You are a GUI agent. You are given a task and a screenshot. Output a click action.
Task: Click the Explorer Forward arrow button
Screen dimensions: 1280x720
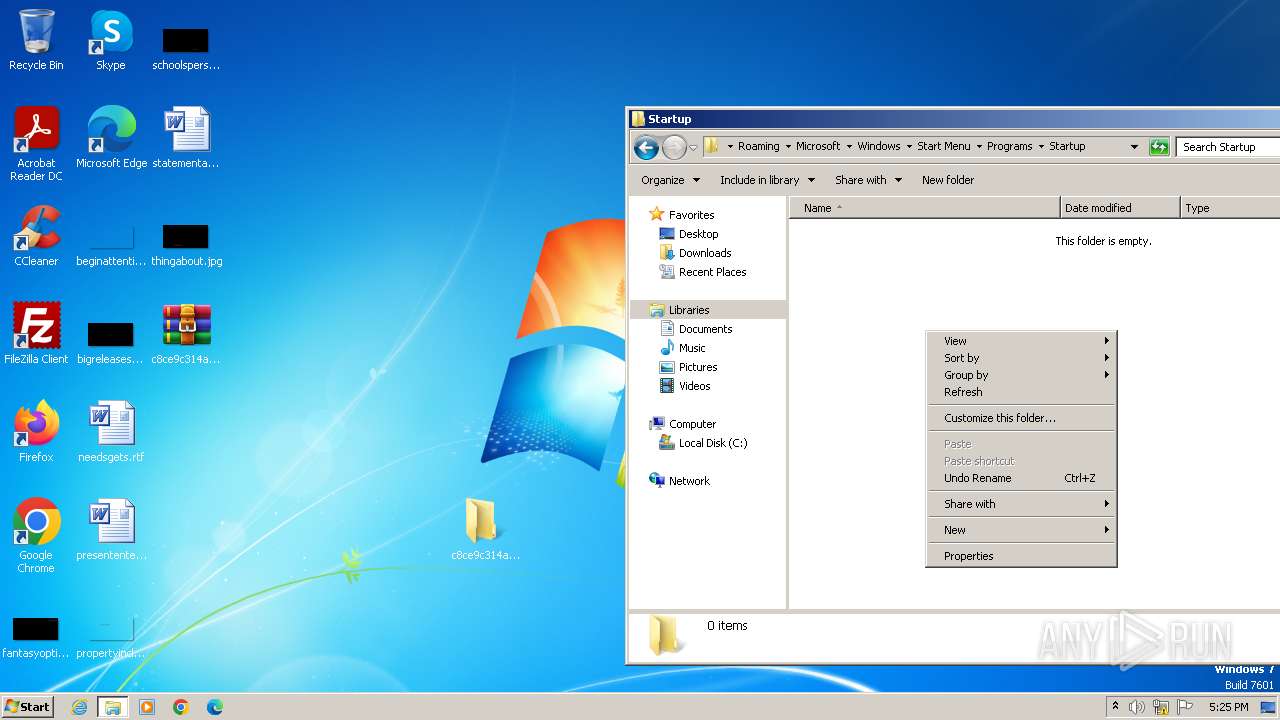674,148
